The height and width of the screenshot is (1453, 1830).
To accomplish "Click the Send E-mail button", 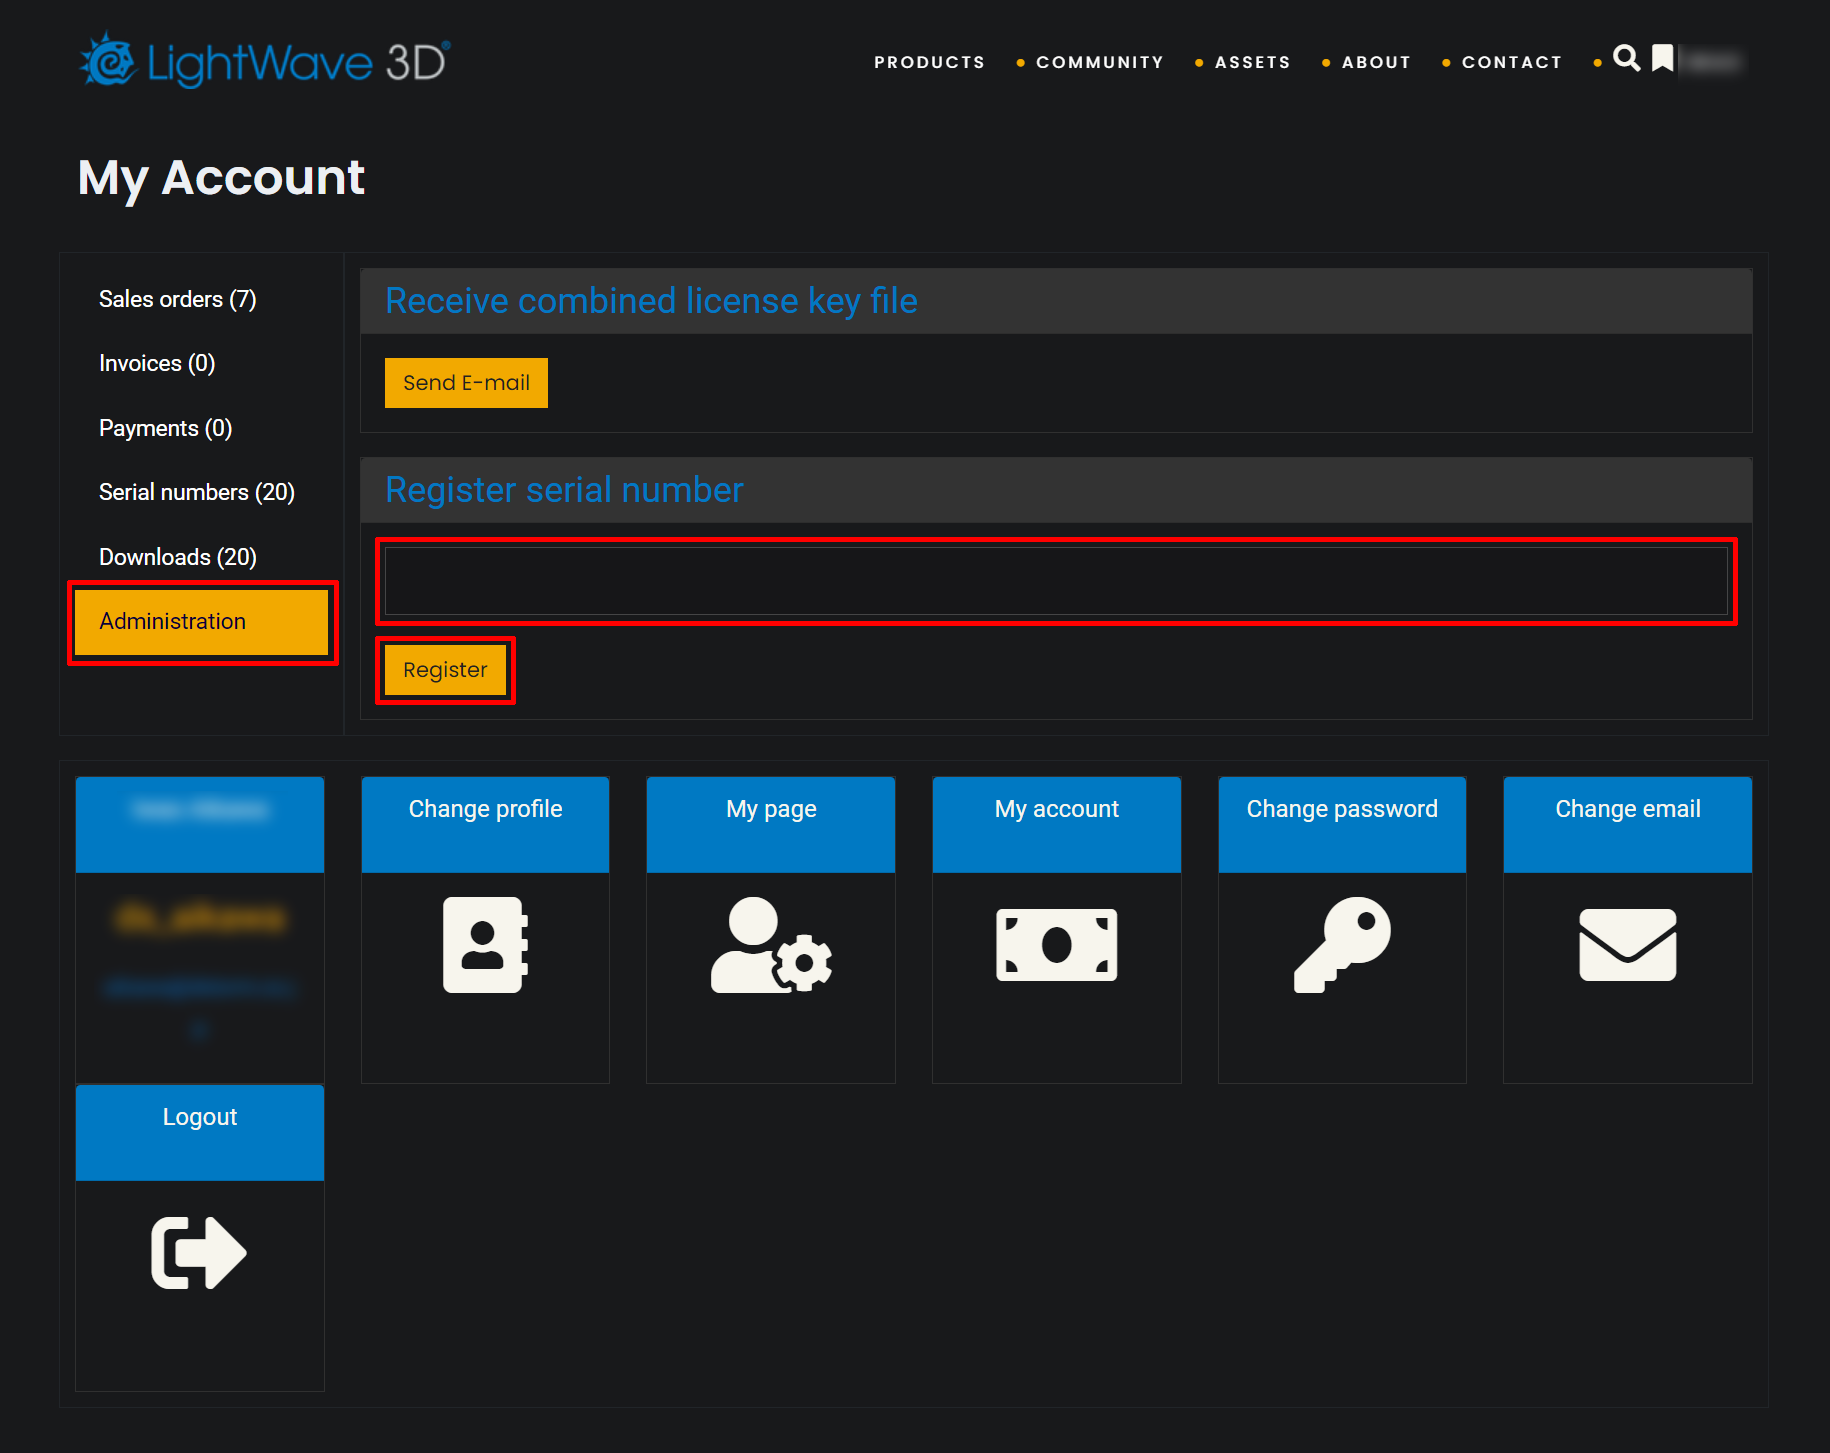I will (466, 383).
